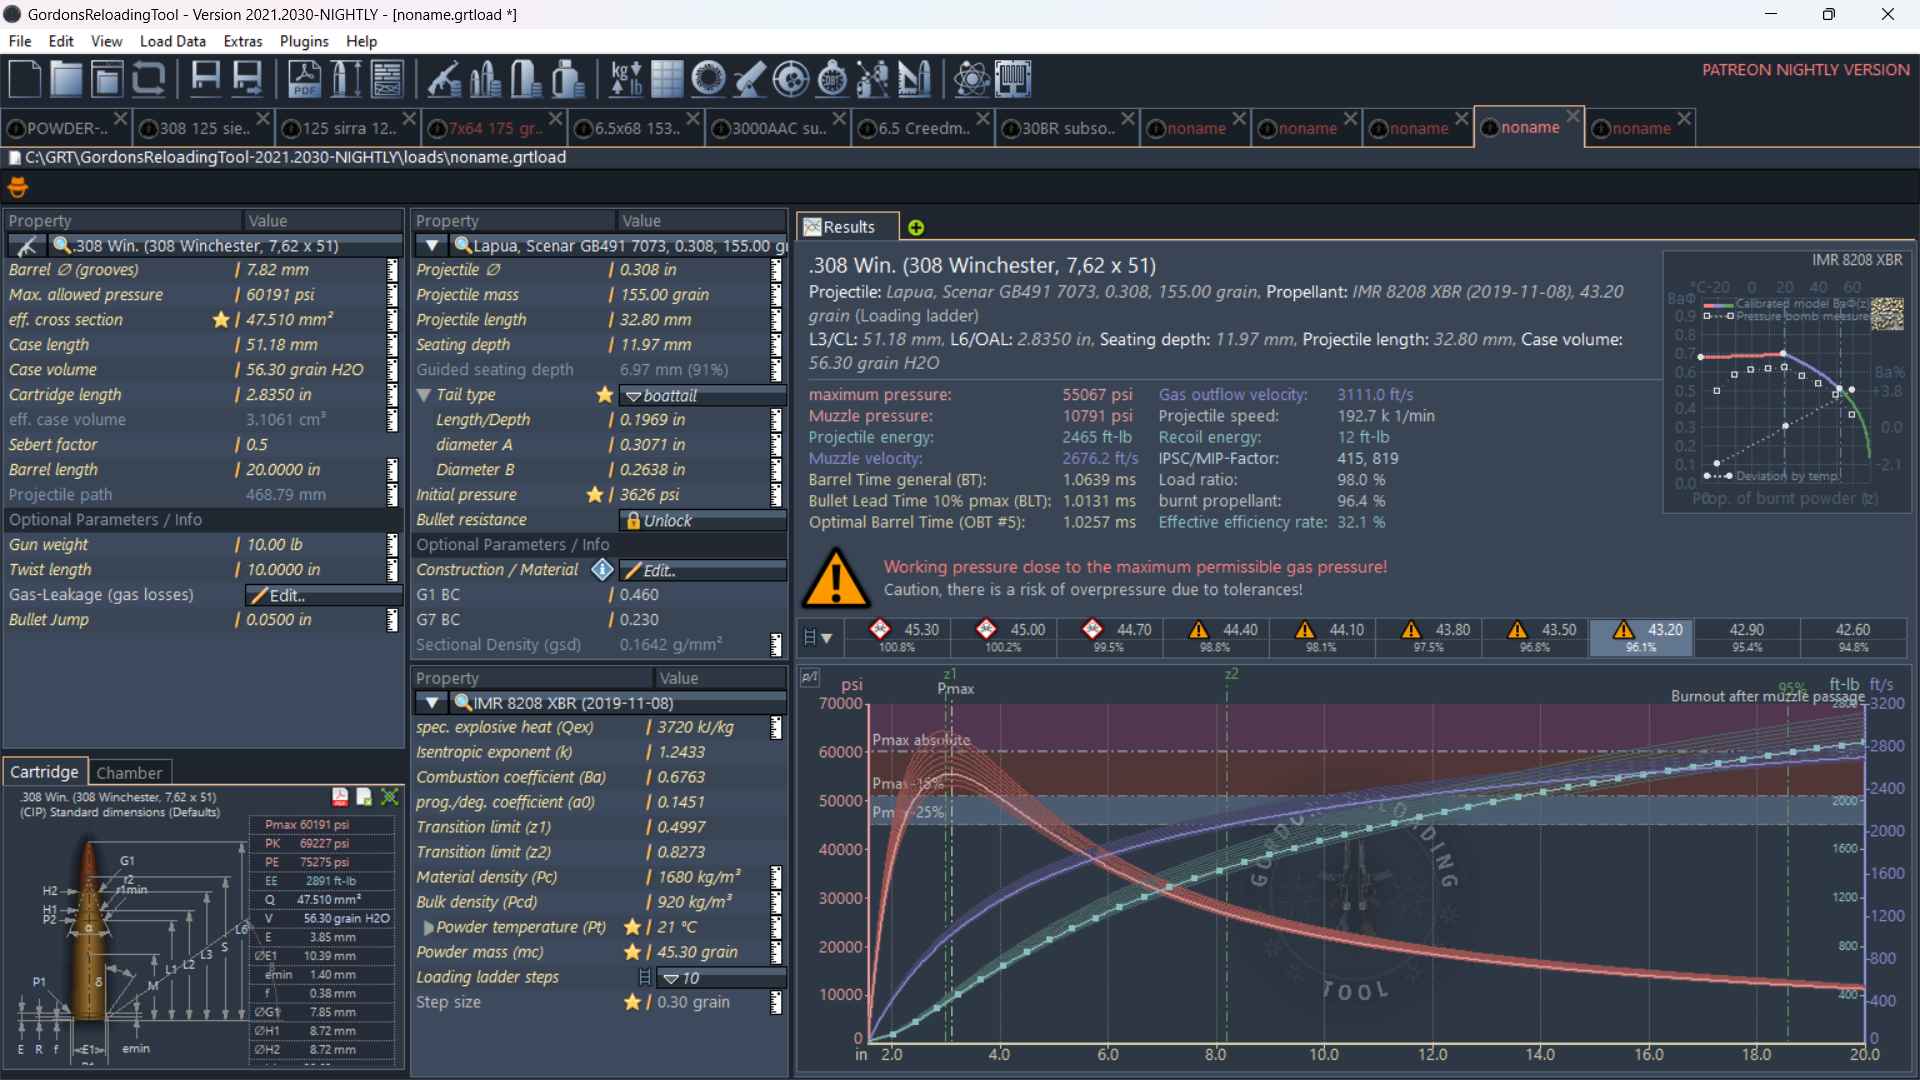Click green plus to add results tab
Image resolution: width=1920 pixels, height=1080 pixels.
[x=915, y=228]
